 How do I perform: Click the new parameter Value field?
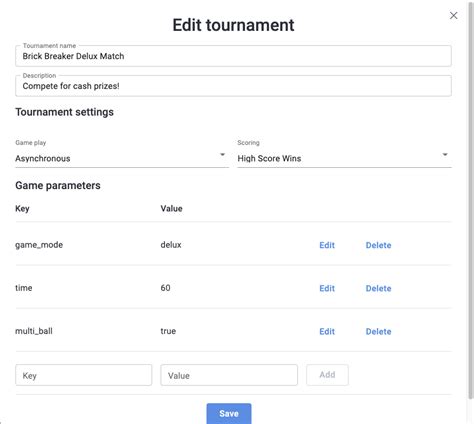229,375
